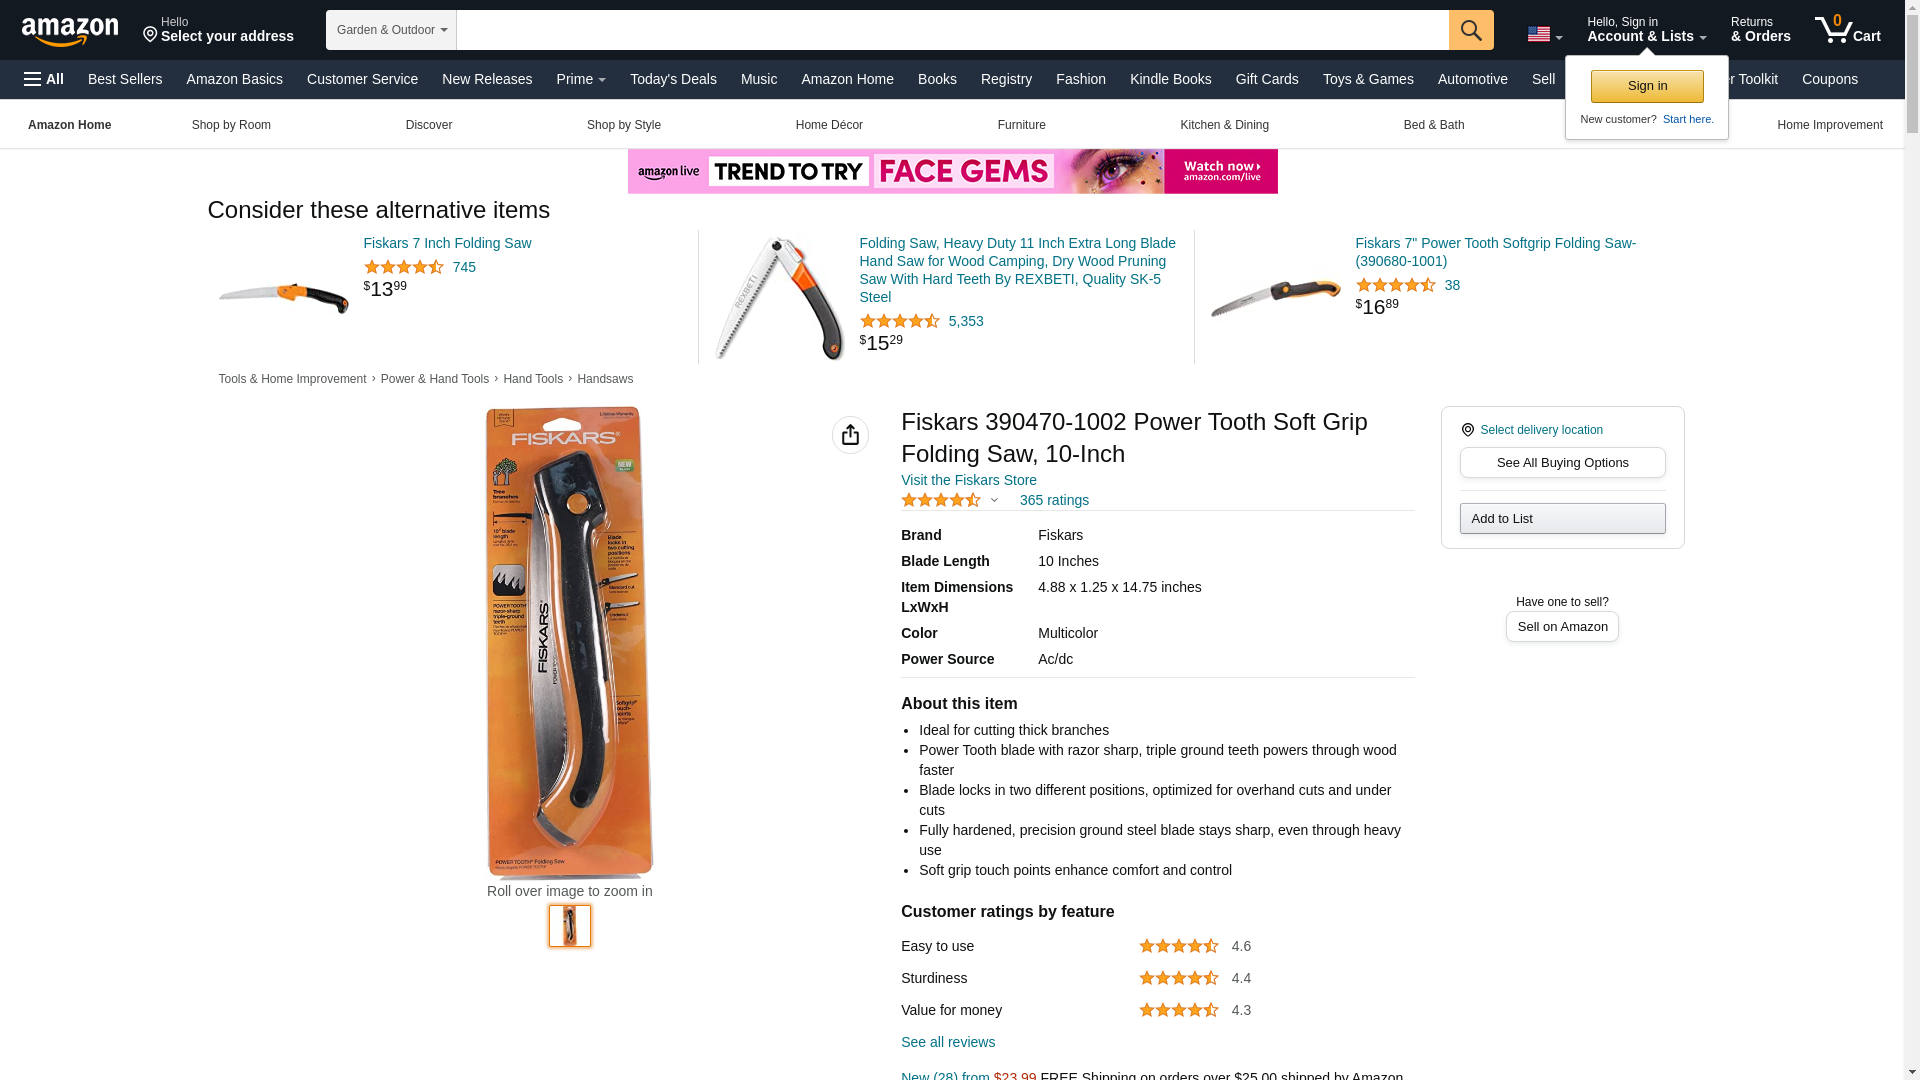Click the search magnifier button
1920x1080 pixels.
[1470, 30]
